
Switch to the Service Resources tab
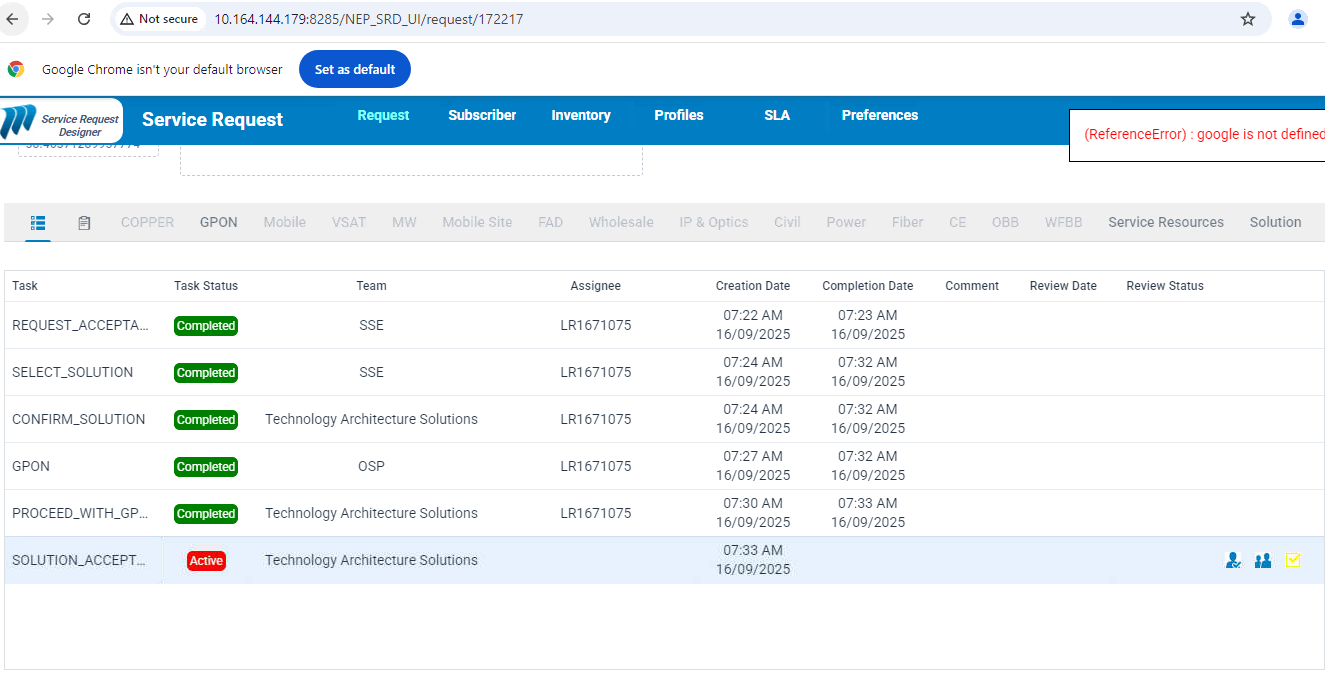point(1165,222)
